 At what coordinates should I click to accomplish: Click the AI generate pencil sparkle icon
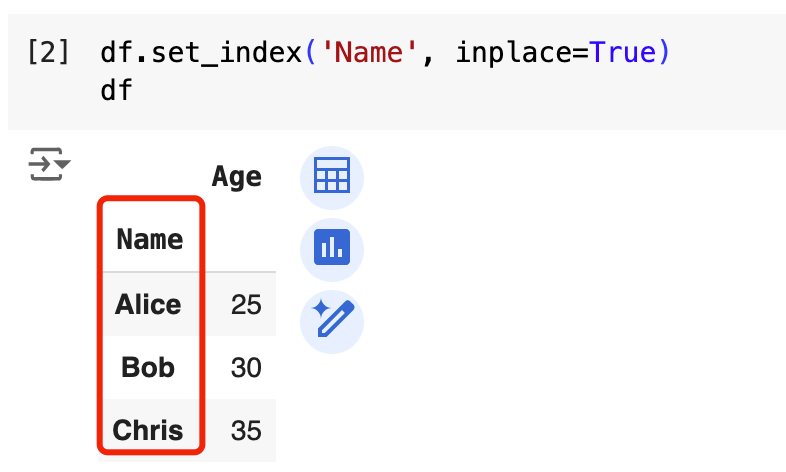[332, 320]
